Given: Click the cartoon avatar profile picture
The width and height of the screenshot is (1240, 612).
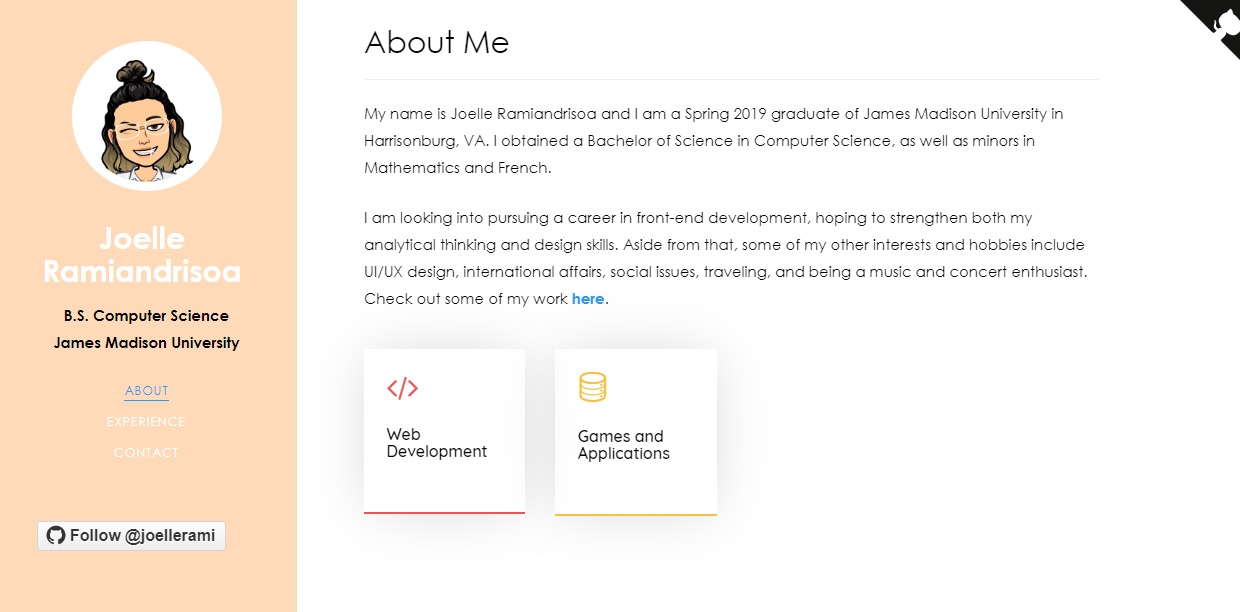Looking at the screenshot, I should coord(147,116).
